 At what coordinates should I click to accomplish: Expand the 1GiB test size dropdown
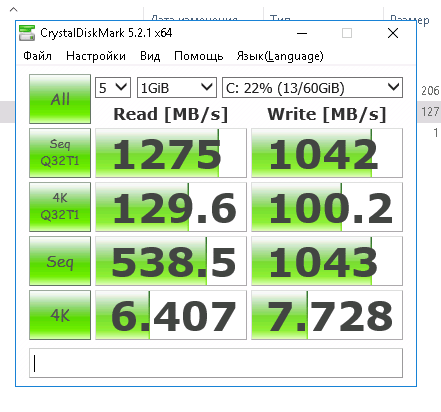point(177,88)
